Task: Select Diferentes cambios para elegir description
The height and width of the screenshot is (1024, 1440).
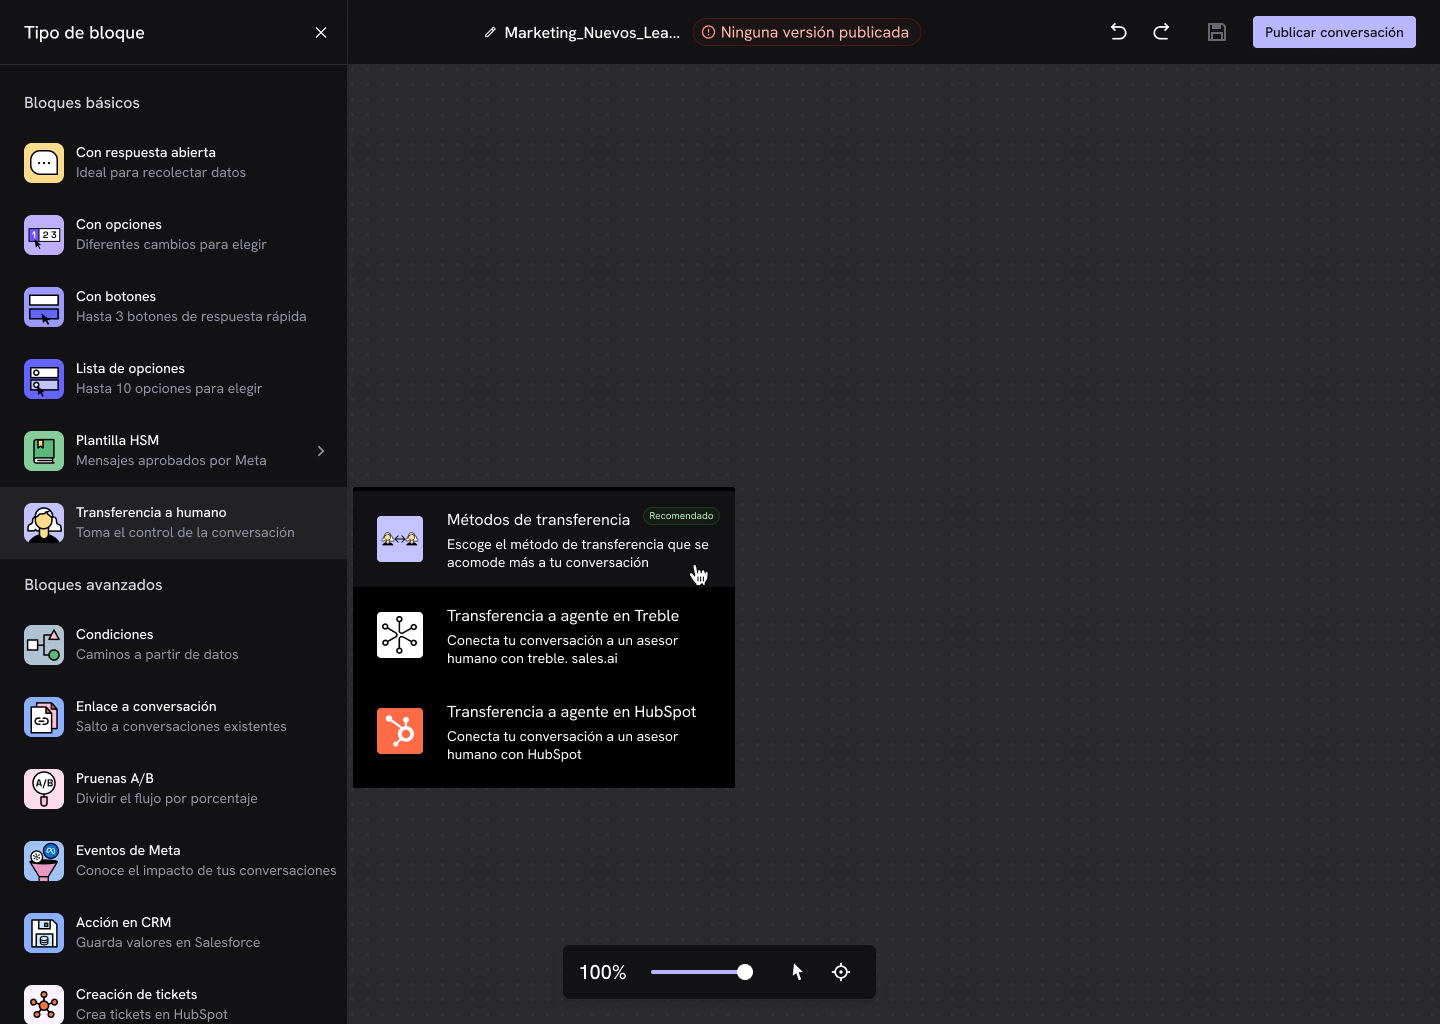Action: click(171, 245)
